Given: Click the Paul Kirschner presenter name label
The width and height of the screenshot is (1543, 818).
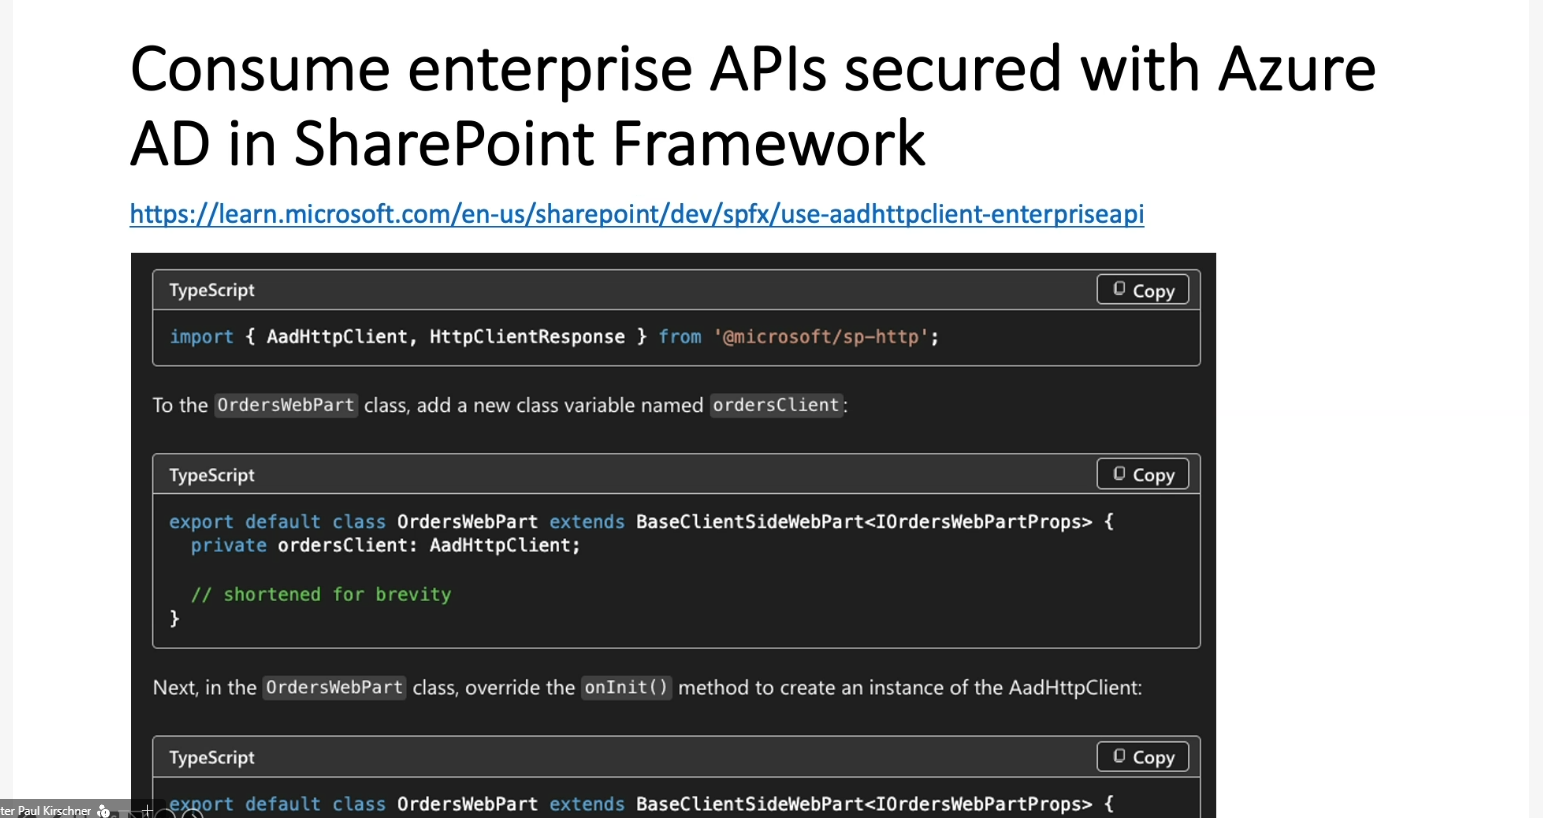Looking at the screenshot, I should [48, 811].
